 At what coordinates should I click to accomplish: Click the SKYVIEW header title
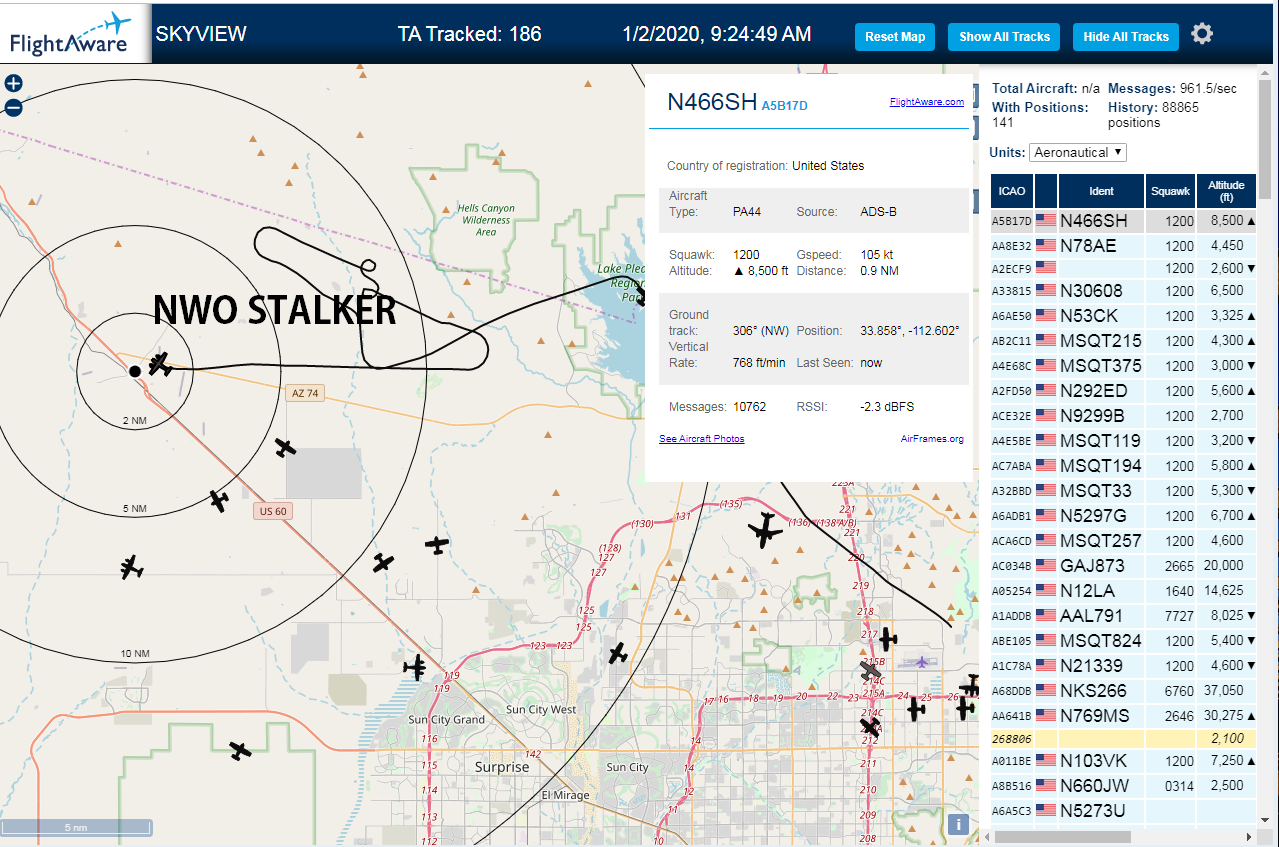tap(201, 35)
